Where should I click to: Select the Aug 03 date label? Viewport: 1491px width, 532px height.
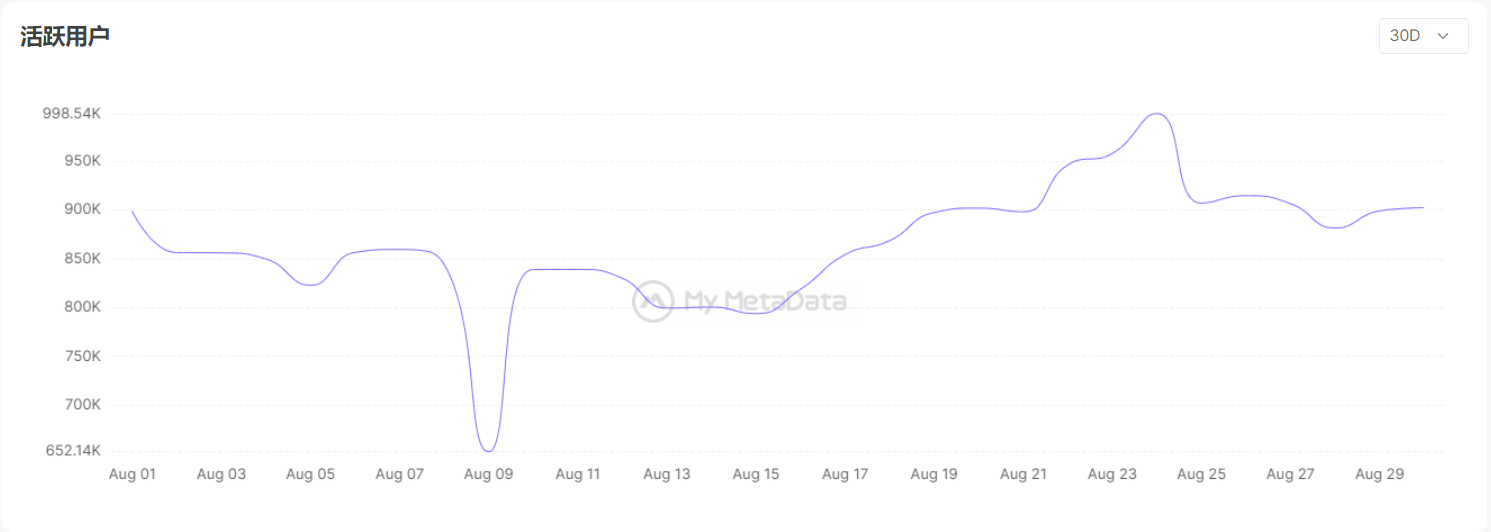(221, 474)
